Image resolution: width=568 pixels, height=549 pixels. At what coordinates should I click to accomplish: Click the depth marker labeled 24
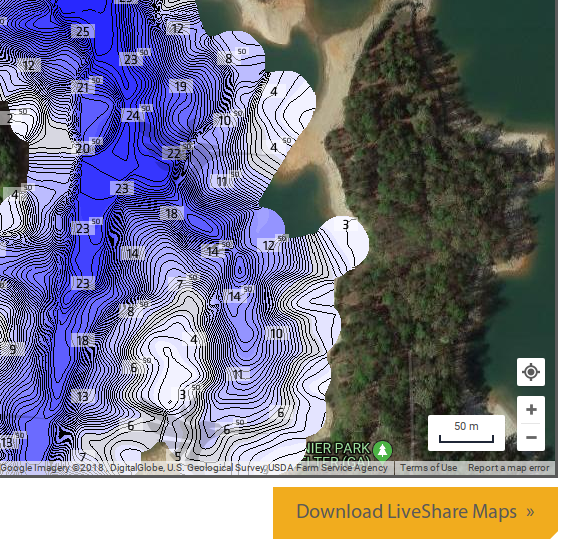coord(133,115)
